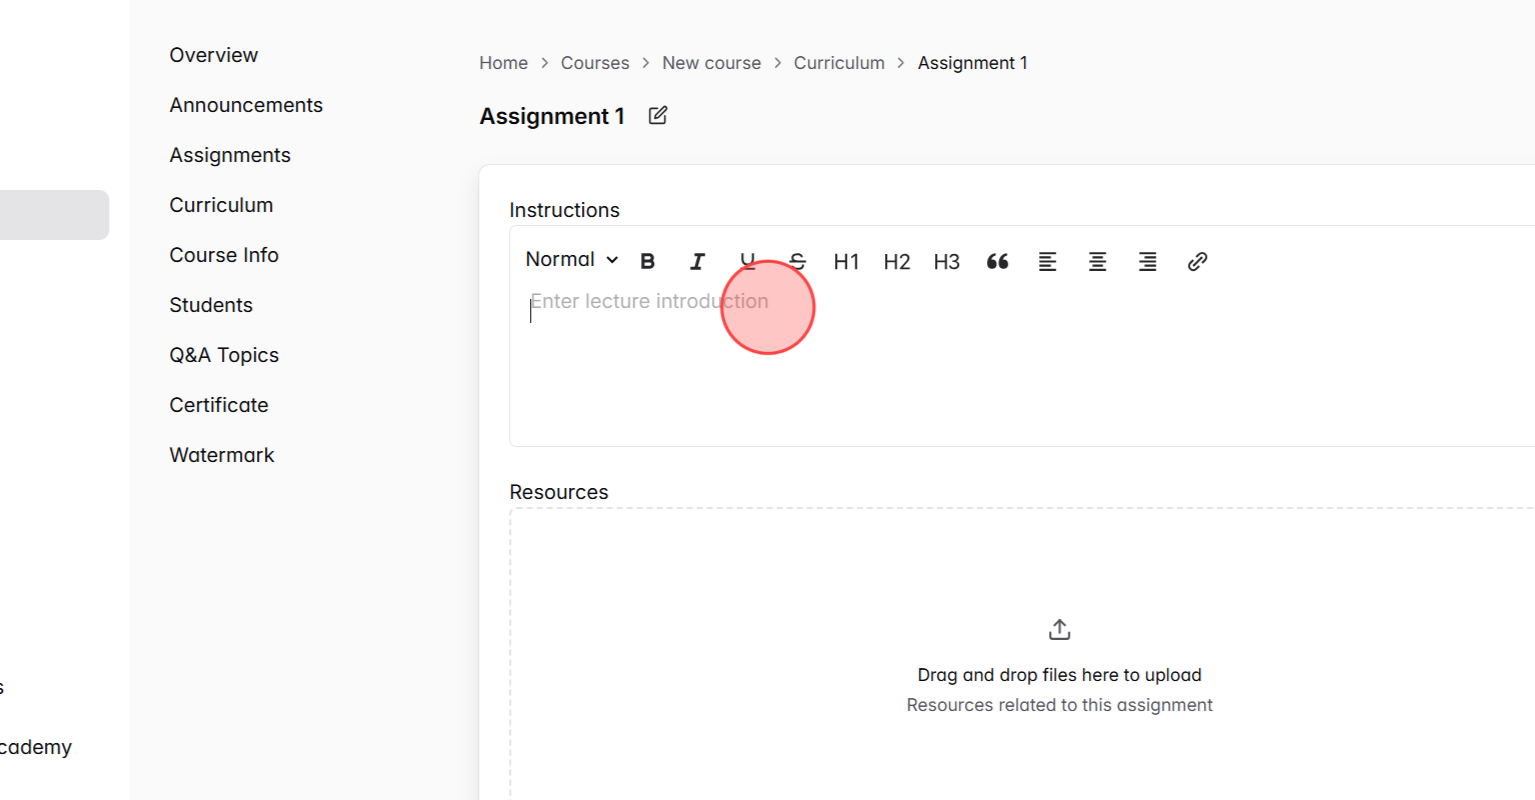Open the Curriculum section
The height and width of the screenshot is (800, 1535).
(221, 204)
